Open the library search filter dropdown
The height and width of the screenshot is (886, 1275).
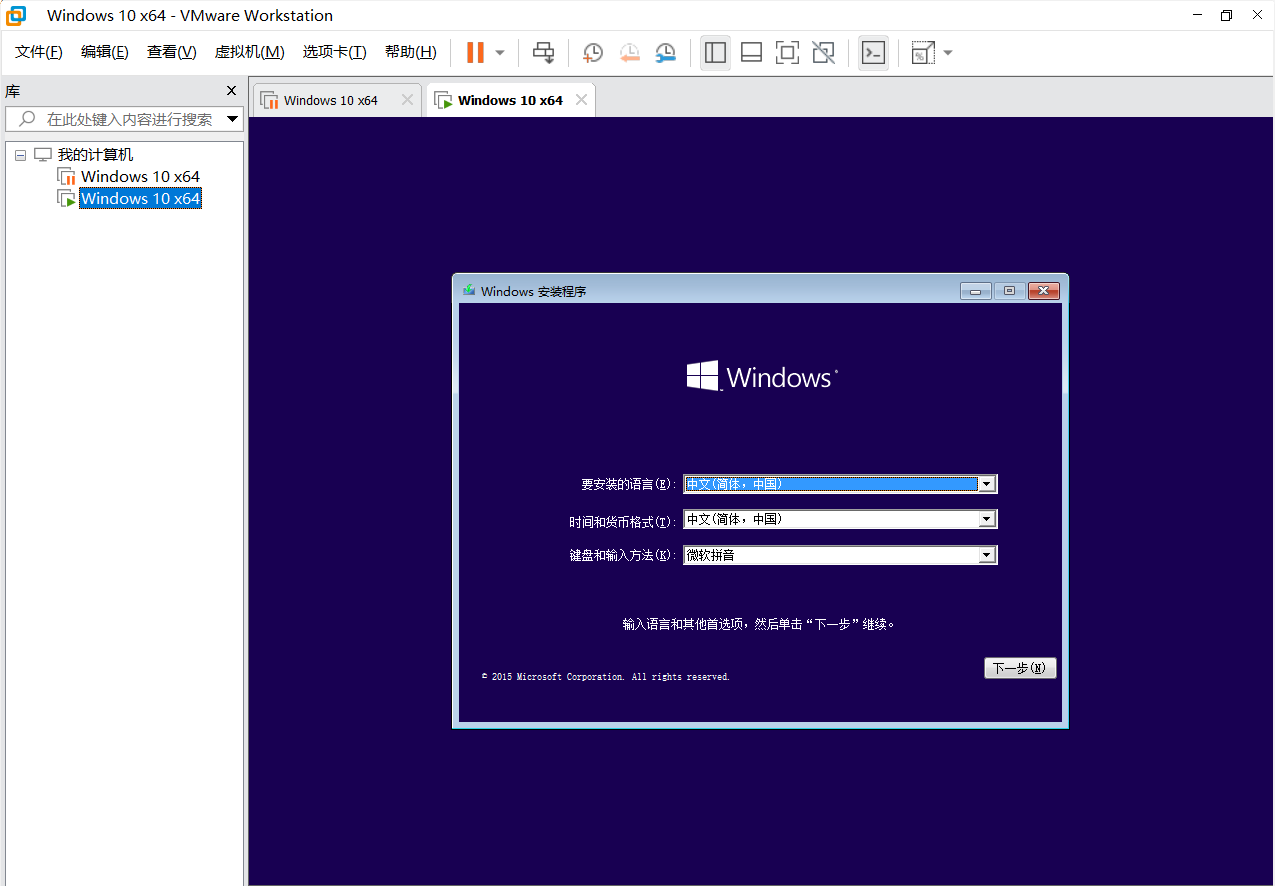click(233, 119)
